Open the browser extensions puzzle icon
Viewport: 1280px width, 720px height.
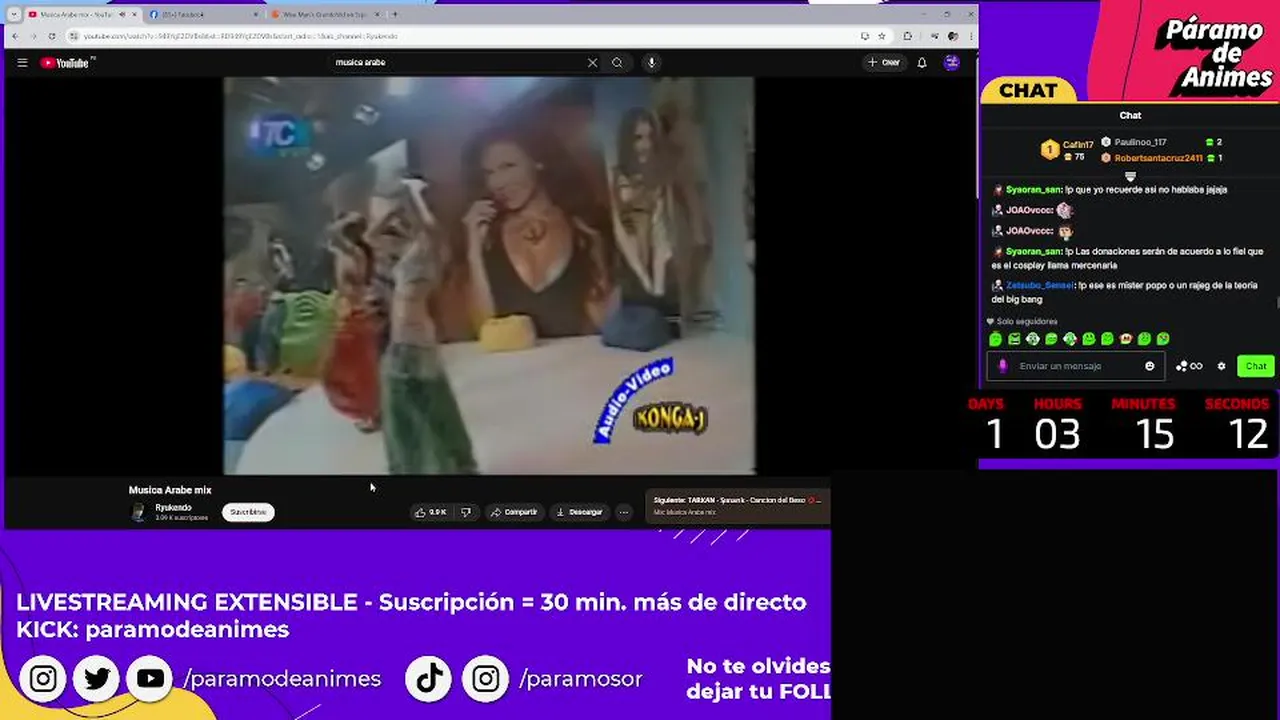point(907,36)
